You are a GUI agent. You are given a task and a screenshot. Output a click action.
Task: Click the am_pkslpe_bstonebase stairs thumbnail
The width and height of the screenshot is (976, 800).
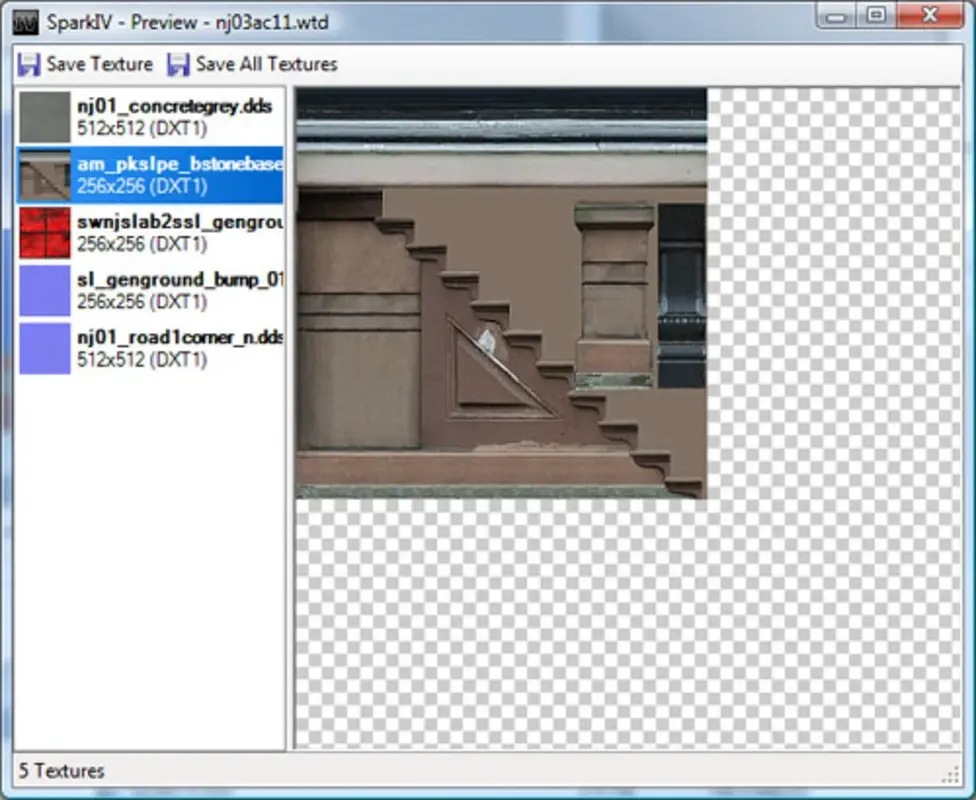click(43, 173)
